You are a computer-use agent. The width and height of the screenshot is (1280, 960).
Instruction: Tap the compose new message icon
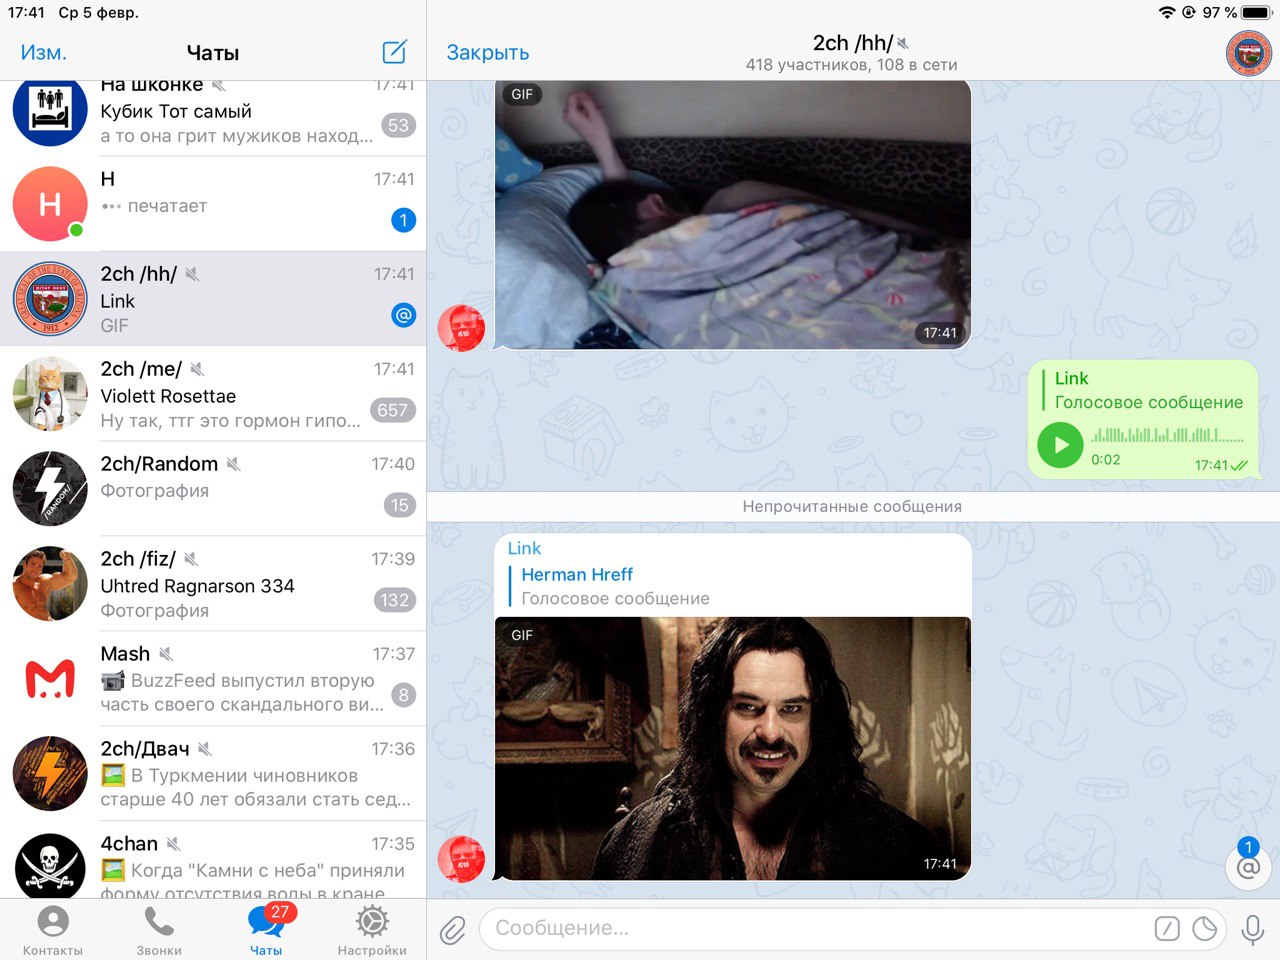[395, 52]
